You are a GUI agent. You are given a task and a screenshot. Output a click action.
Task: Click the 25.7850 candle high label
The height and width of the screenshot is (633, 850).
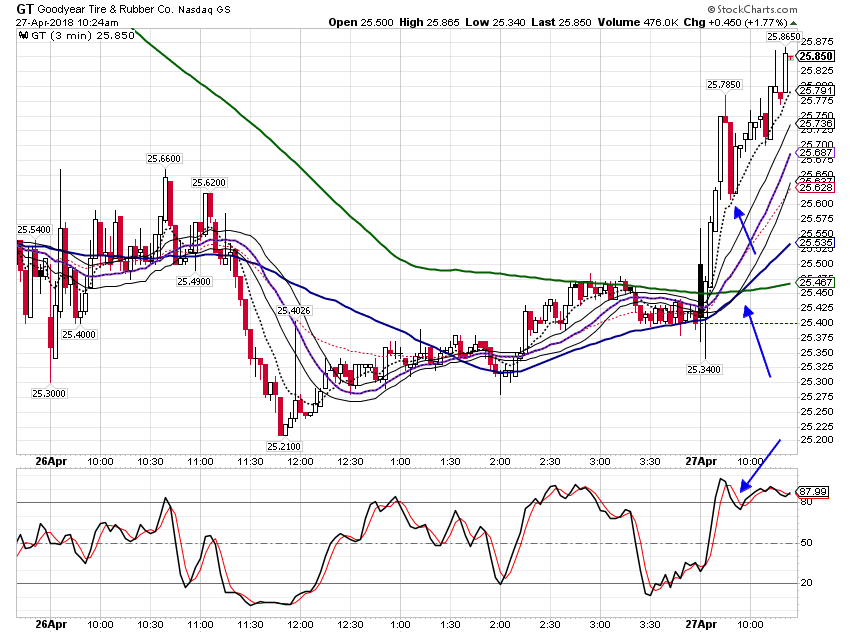pos(724,85)
